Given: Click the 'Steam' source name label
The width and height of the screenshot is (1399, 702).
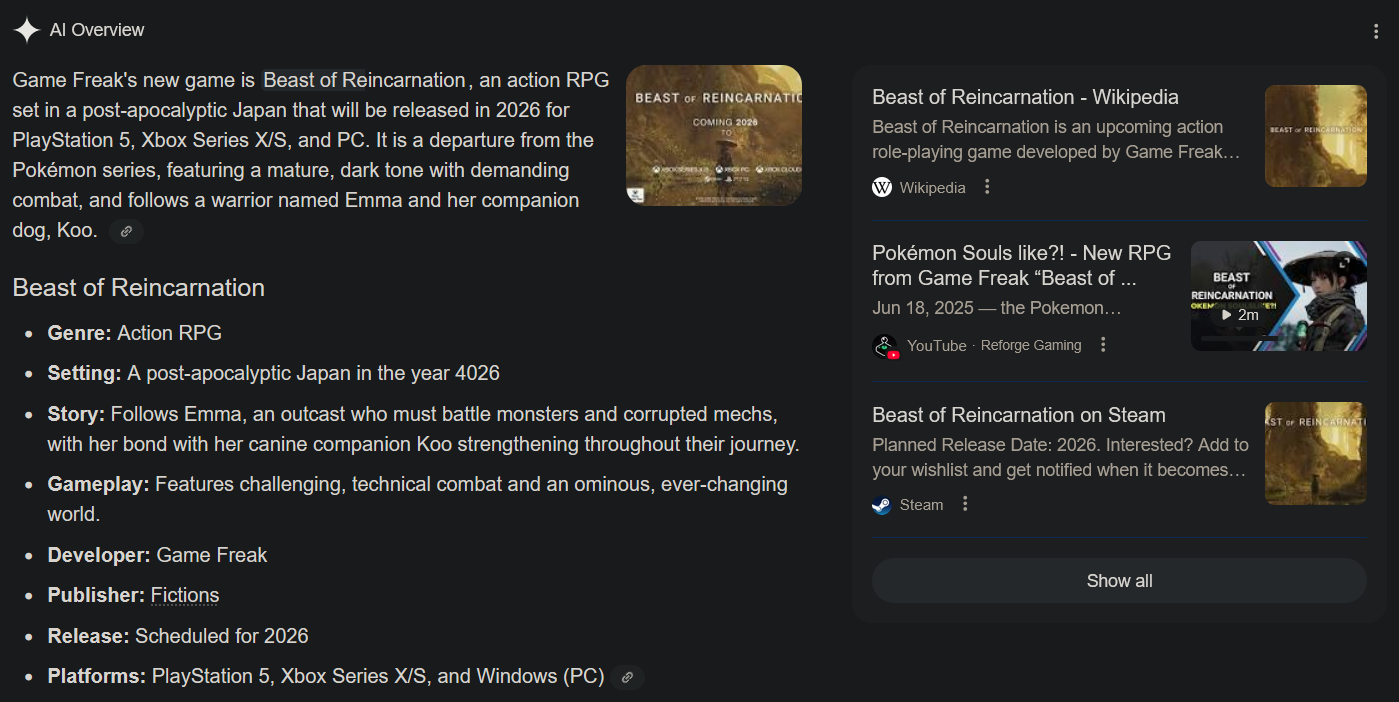Looking at the screenshot, I should [921, 505].
